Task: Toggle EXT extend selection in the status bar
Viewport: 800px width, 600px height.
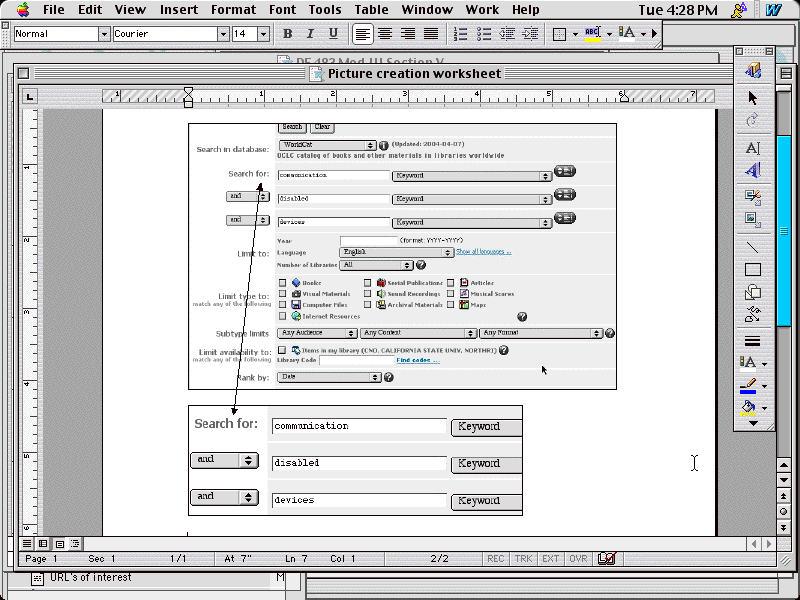Action: (551, 559)
